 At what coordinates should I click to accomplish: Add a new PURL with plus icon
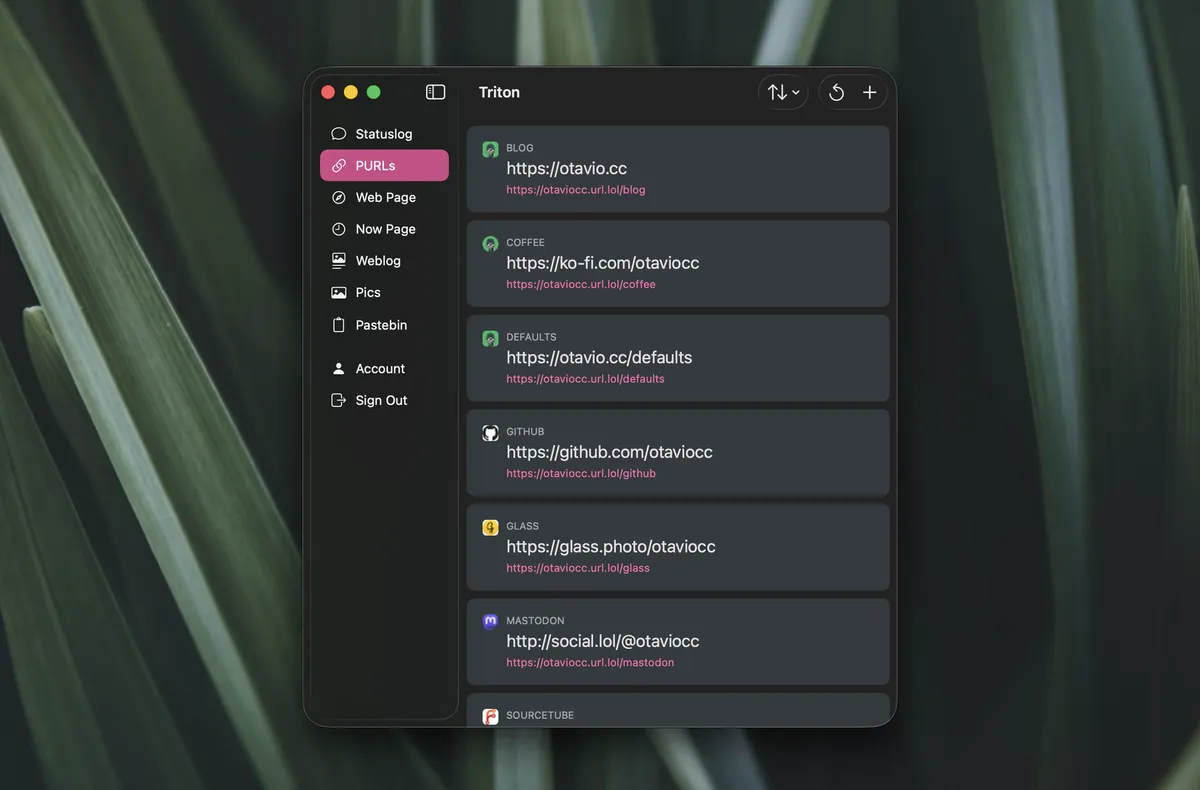[x=870, y=92]
